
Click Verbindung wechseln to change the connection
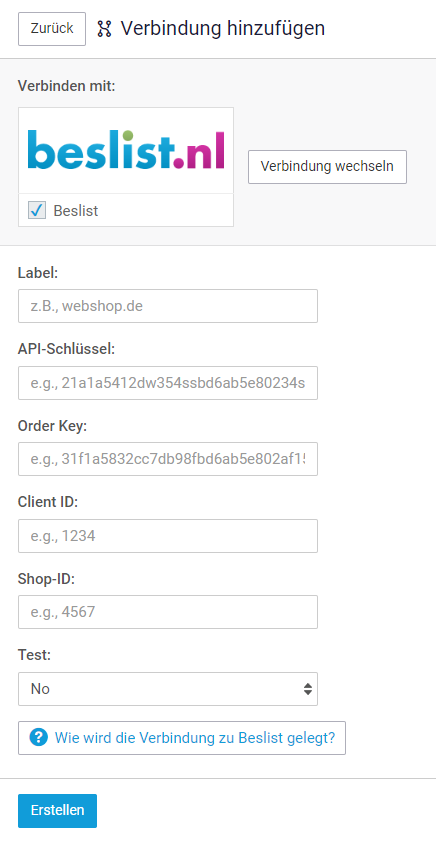(327, 167)
